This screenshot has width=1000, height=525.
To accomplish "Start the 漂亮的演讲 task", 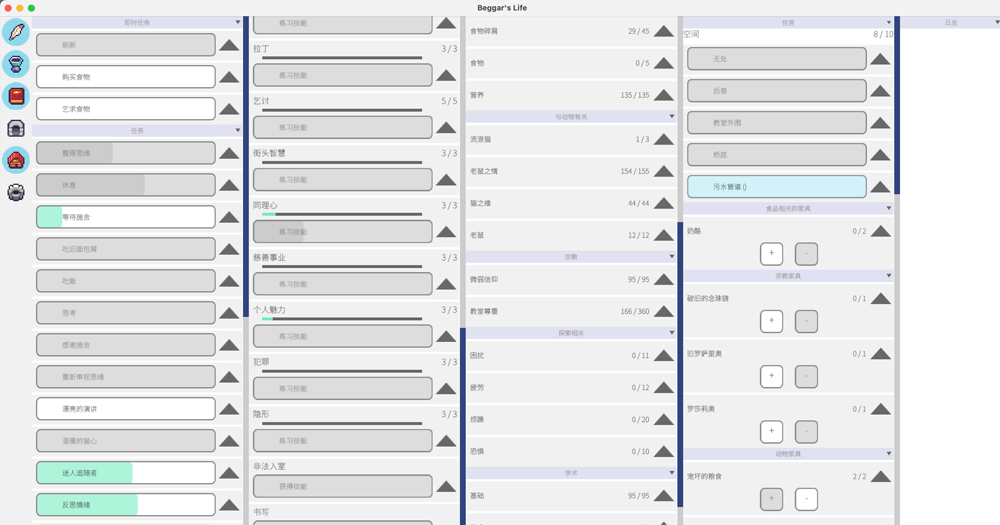I will click(126, 409).
